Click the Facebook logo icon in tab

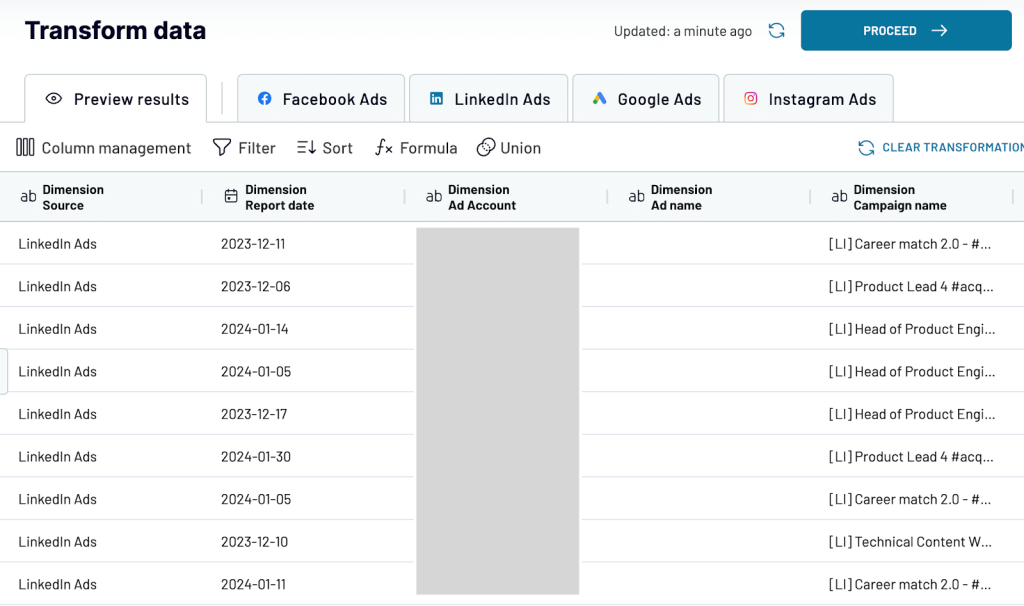point(264,99)
